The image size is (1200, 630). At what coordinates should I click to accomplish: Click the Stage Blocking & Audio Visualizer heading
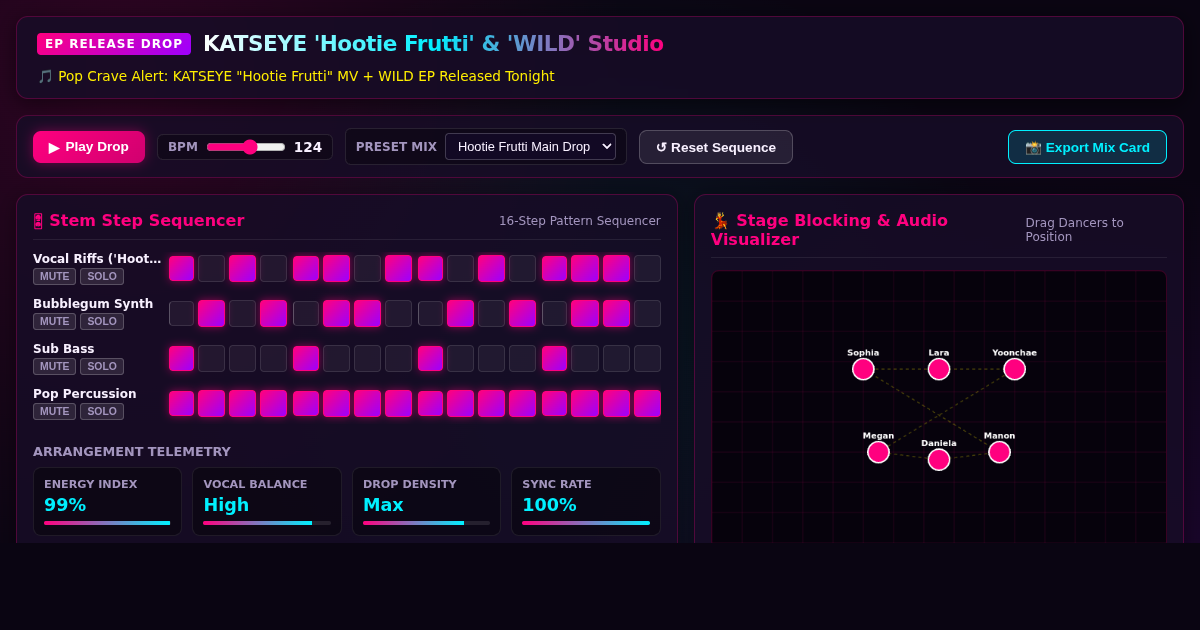pyautogui.click(x=829, y=230)
